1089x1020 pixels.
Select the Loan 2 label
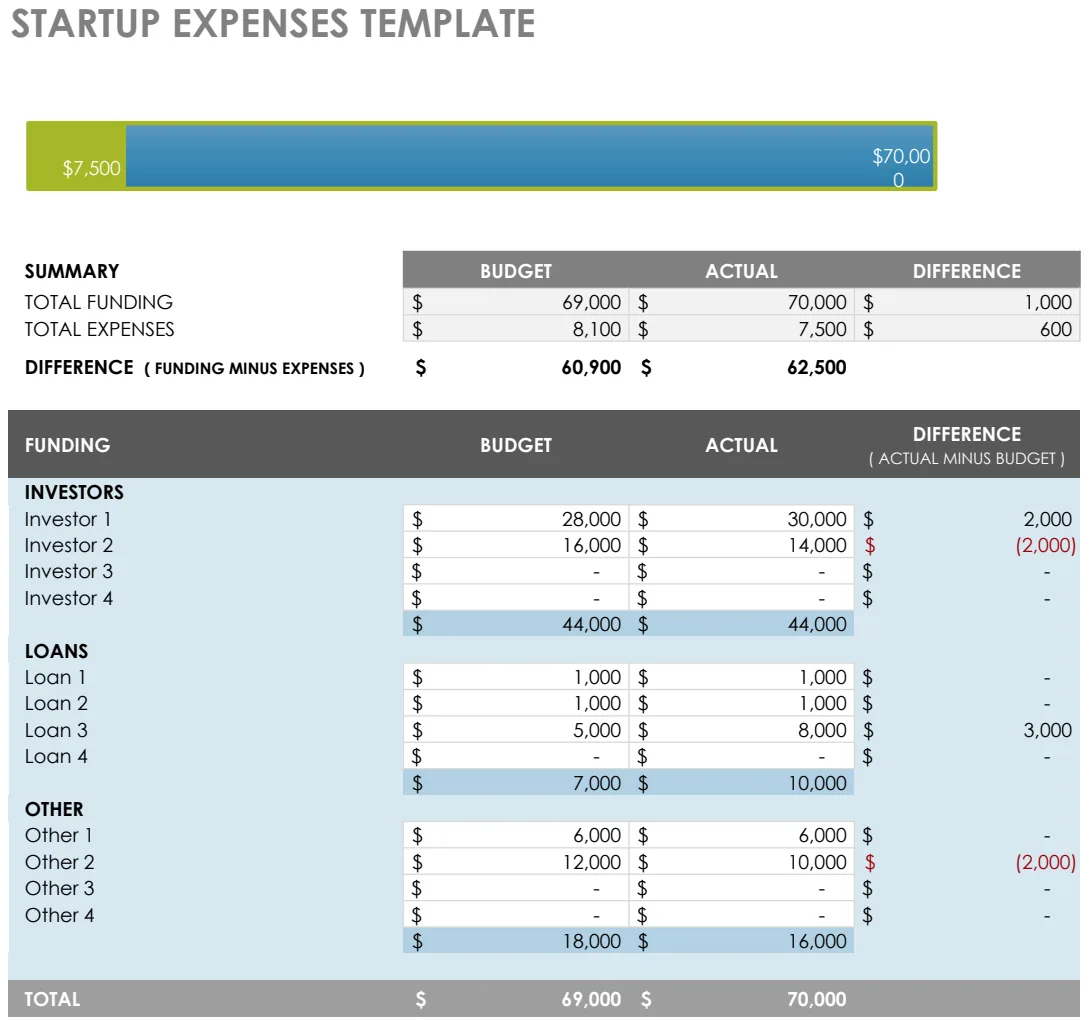click(56, 703)
